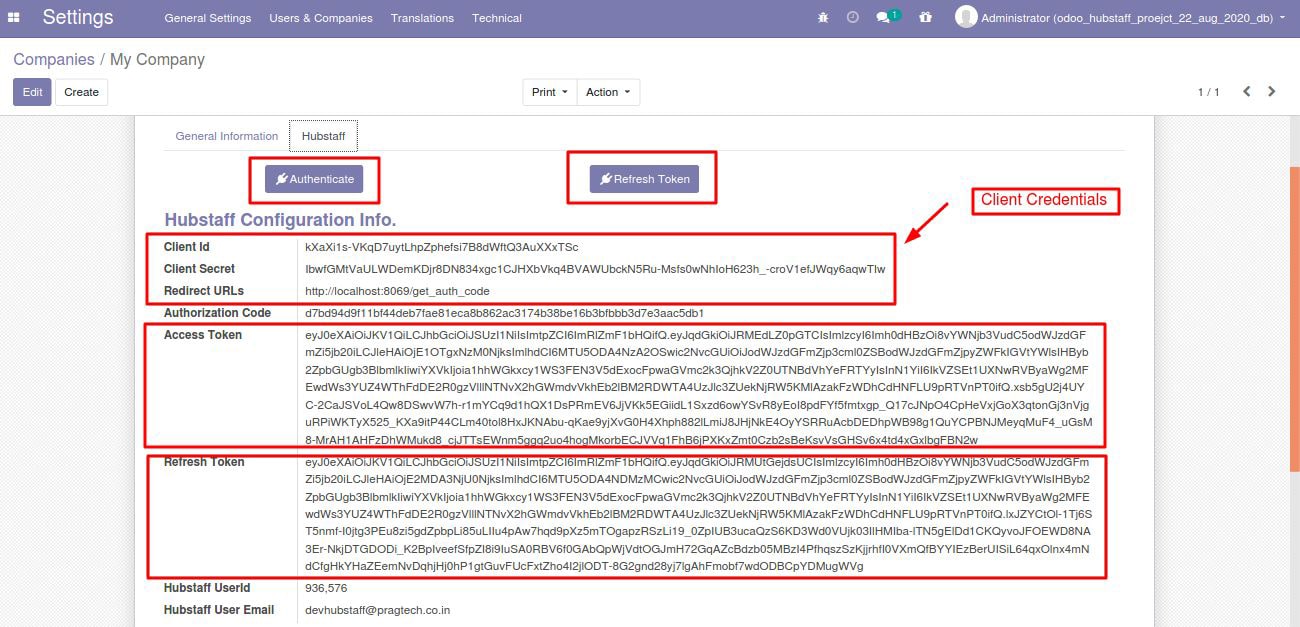The width and height of the screenshot is (1300, 627).
Task: Go to the next record arrow
Action: (x=1272, y=91)
